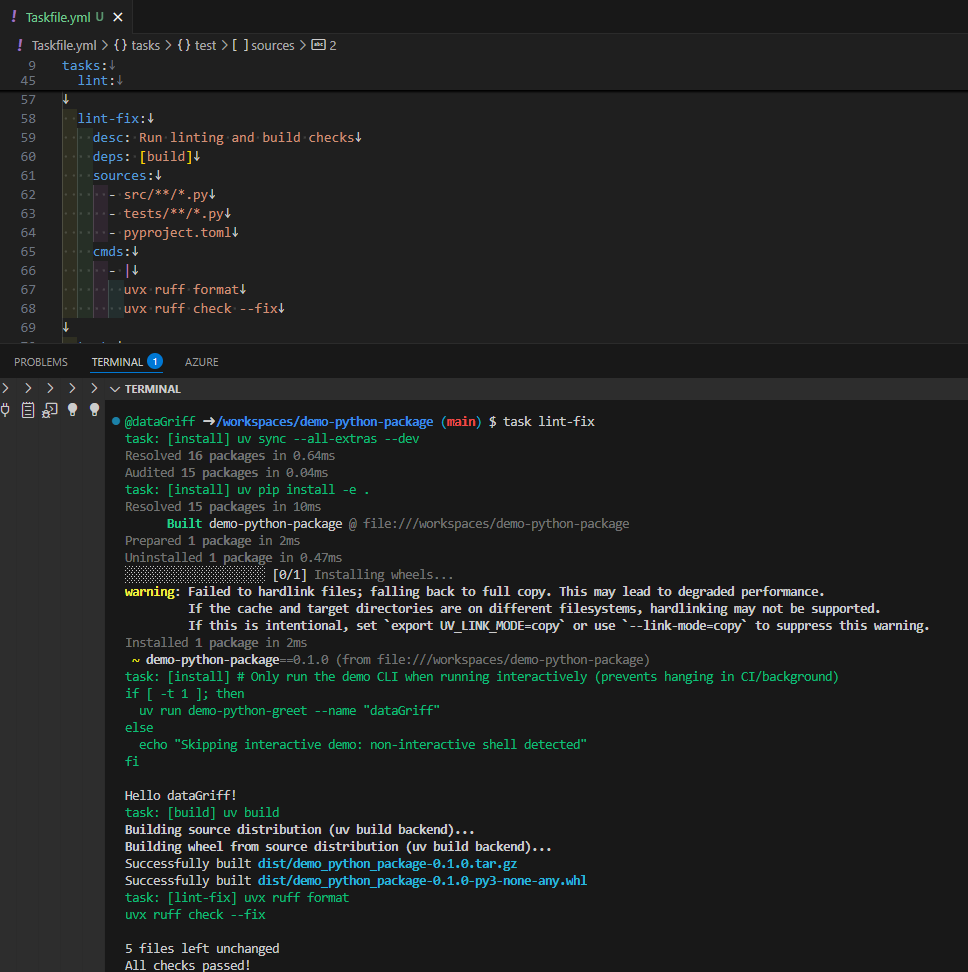Screen dimensions: 968x972
Task: Click the notebook list icon in terminal sidebar
Action: pyautogui.click(x=28, y=410)
